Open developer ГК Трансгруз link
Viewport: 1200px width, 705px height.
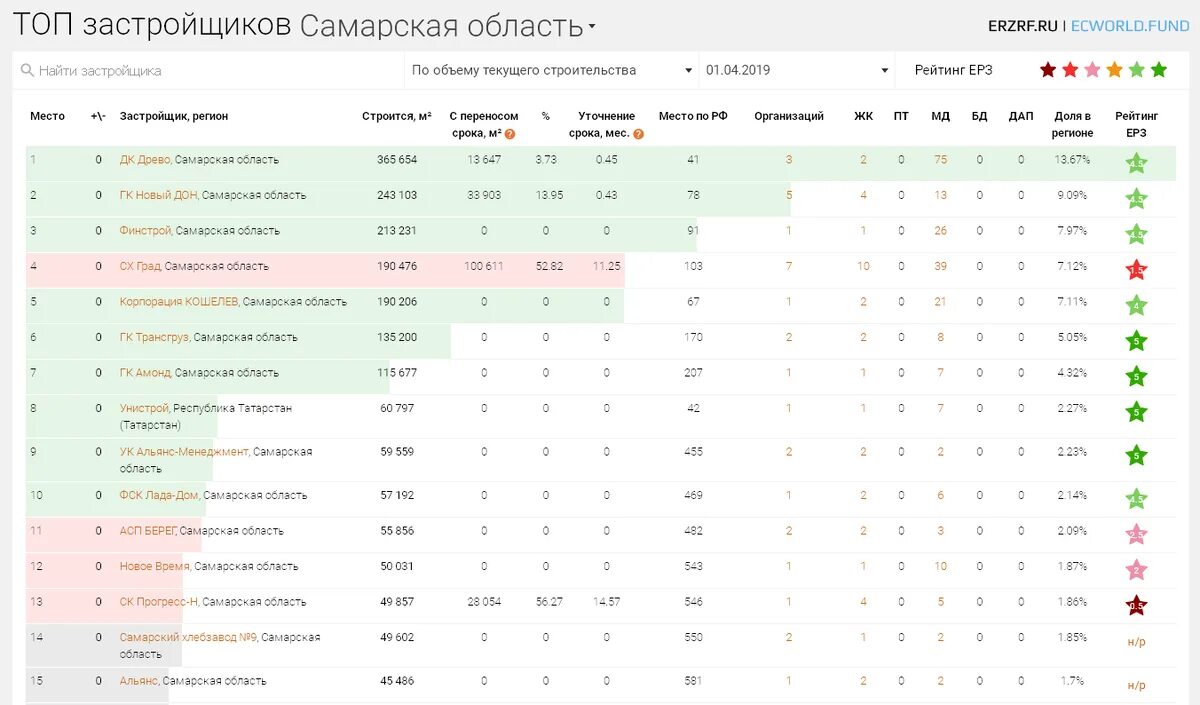coord(154,337)
